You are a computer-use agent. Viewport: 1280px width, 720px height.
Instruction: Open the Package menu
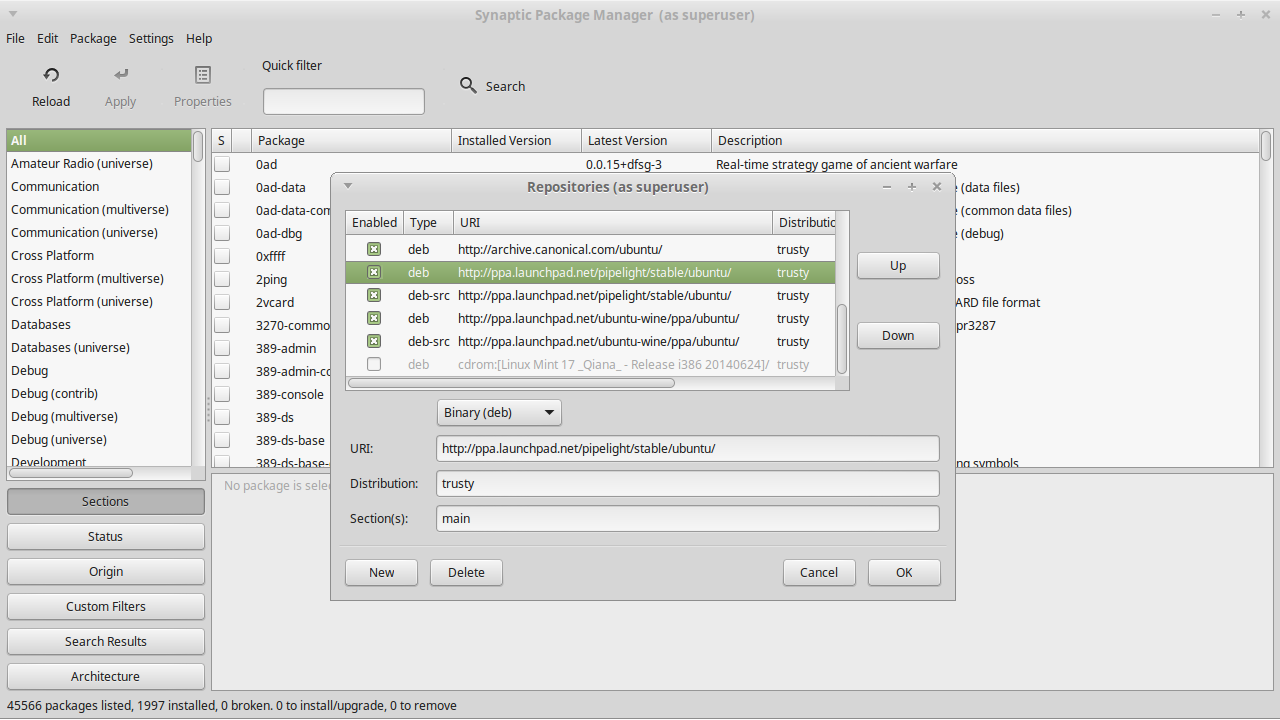tap(93, 38)
